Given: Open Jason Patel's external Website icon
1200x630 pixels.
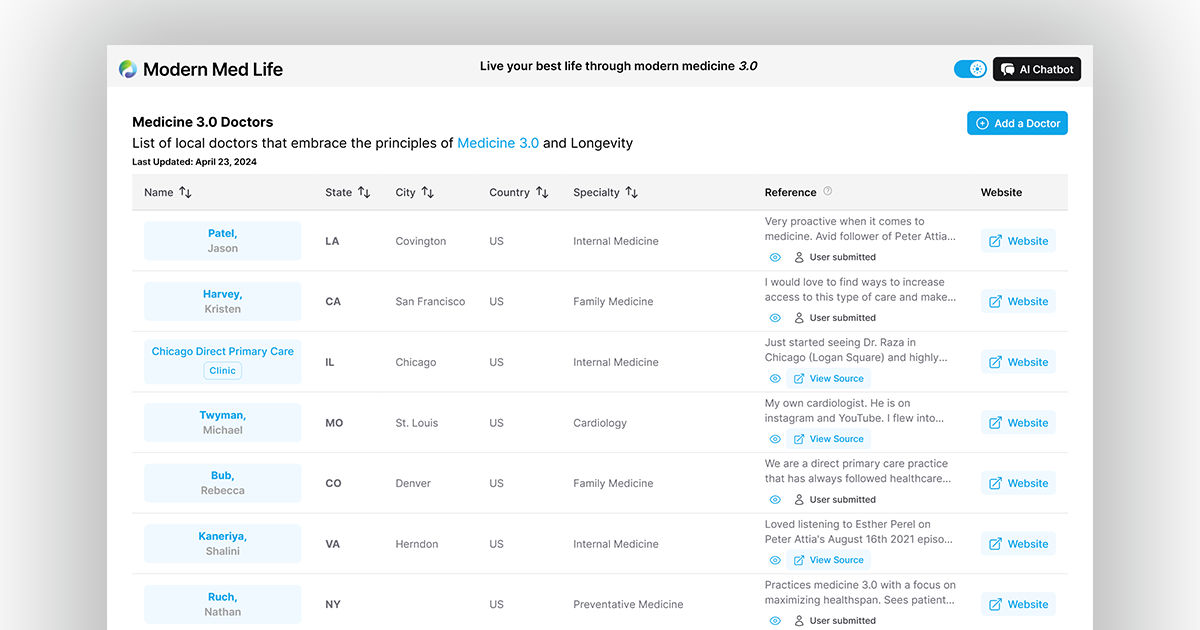Looking at the screenshot, I should click(995, 241).
